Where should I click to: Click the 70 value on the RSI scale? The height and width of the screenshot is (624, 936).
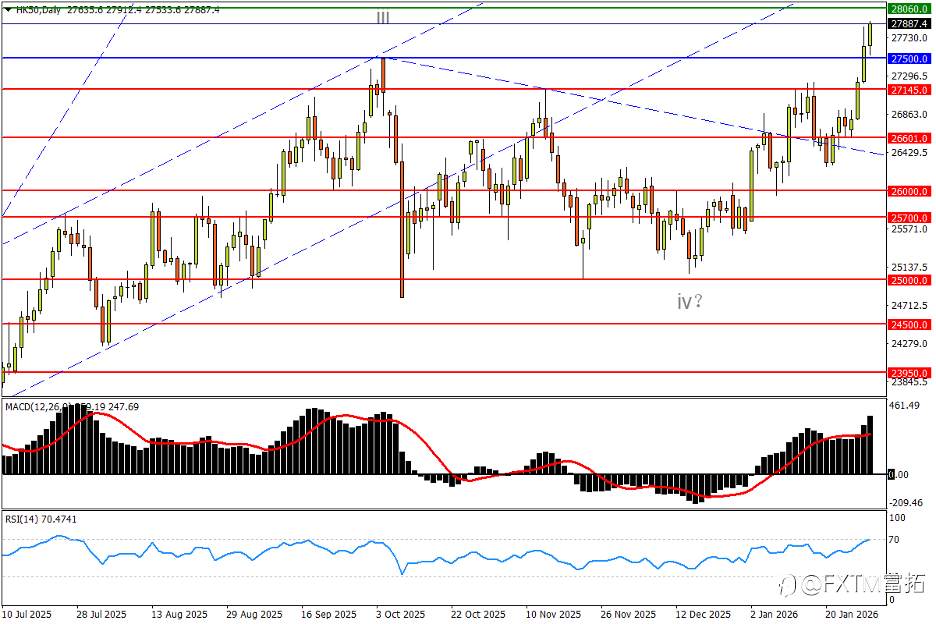coord(894,540)
